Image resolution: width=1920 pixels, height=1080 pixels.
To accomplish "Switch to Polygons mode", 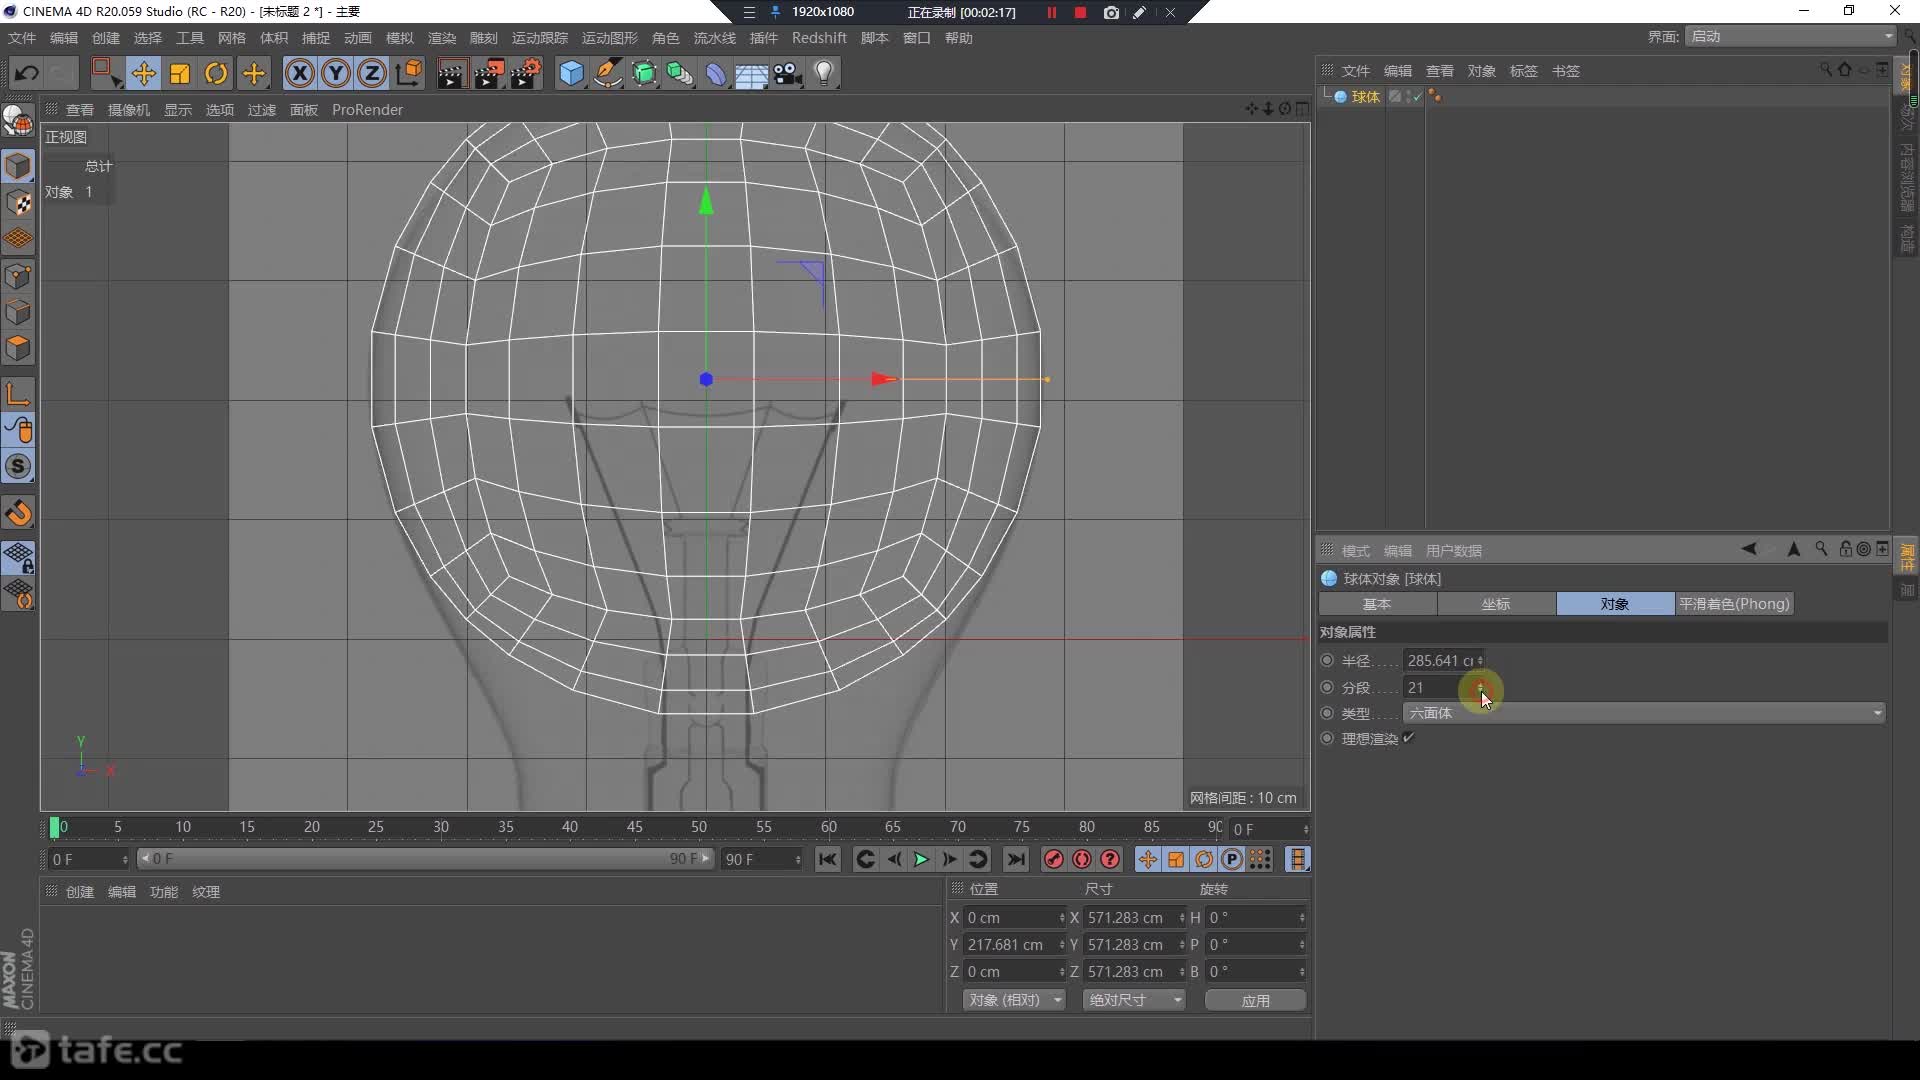I will tap(18, 348).
